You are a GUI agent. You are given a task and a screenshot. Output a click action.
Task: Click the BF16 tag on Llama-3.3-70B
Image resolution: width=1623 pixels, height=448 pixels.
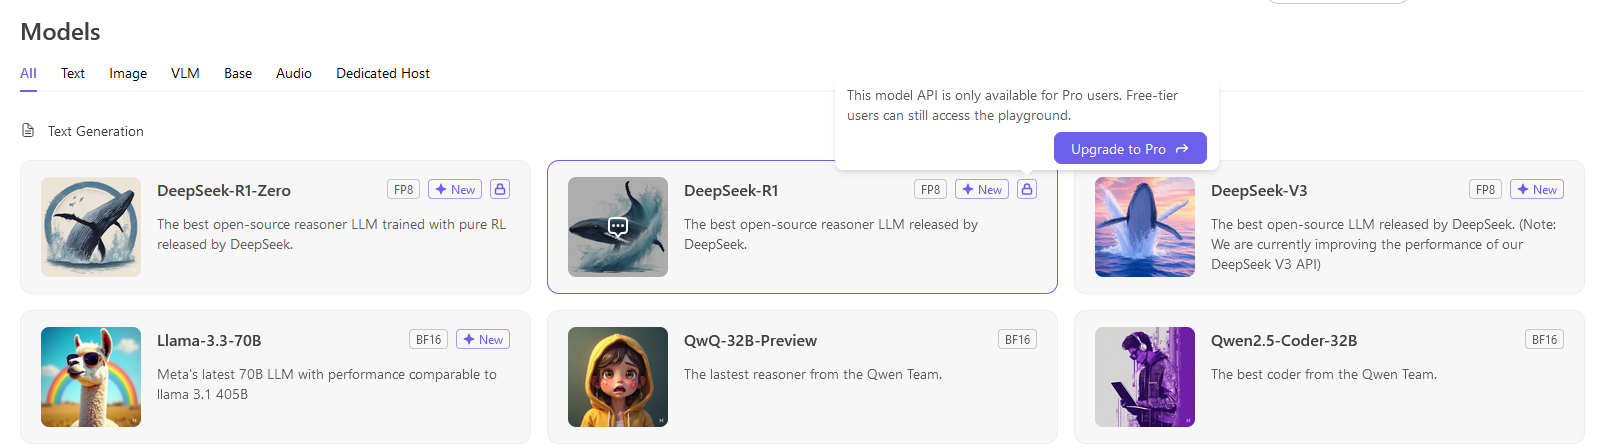428,339
